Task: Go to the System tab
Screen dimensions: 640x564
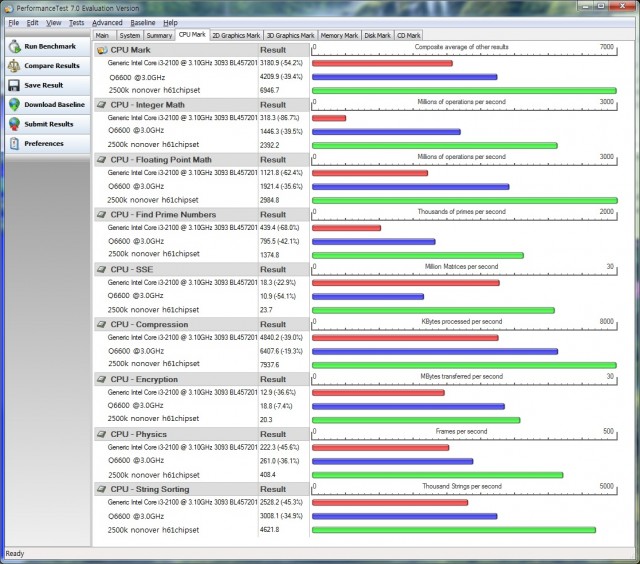Action: pyautogui.click(x=130, y=35)
